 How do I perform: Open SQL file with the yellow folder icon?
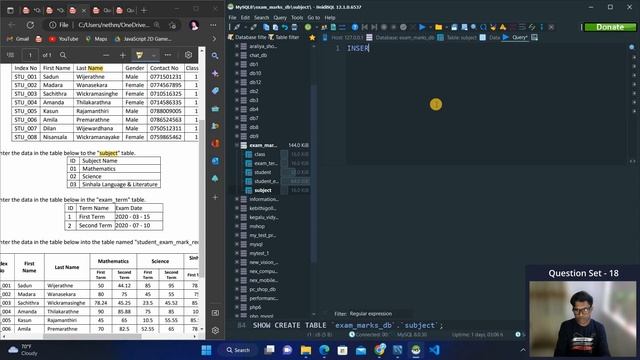click(438, 27)
